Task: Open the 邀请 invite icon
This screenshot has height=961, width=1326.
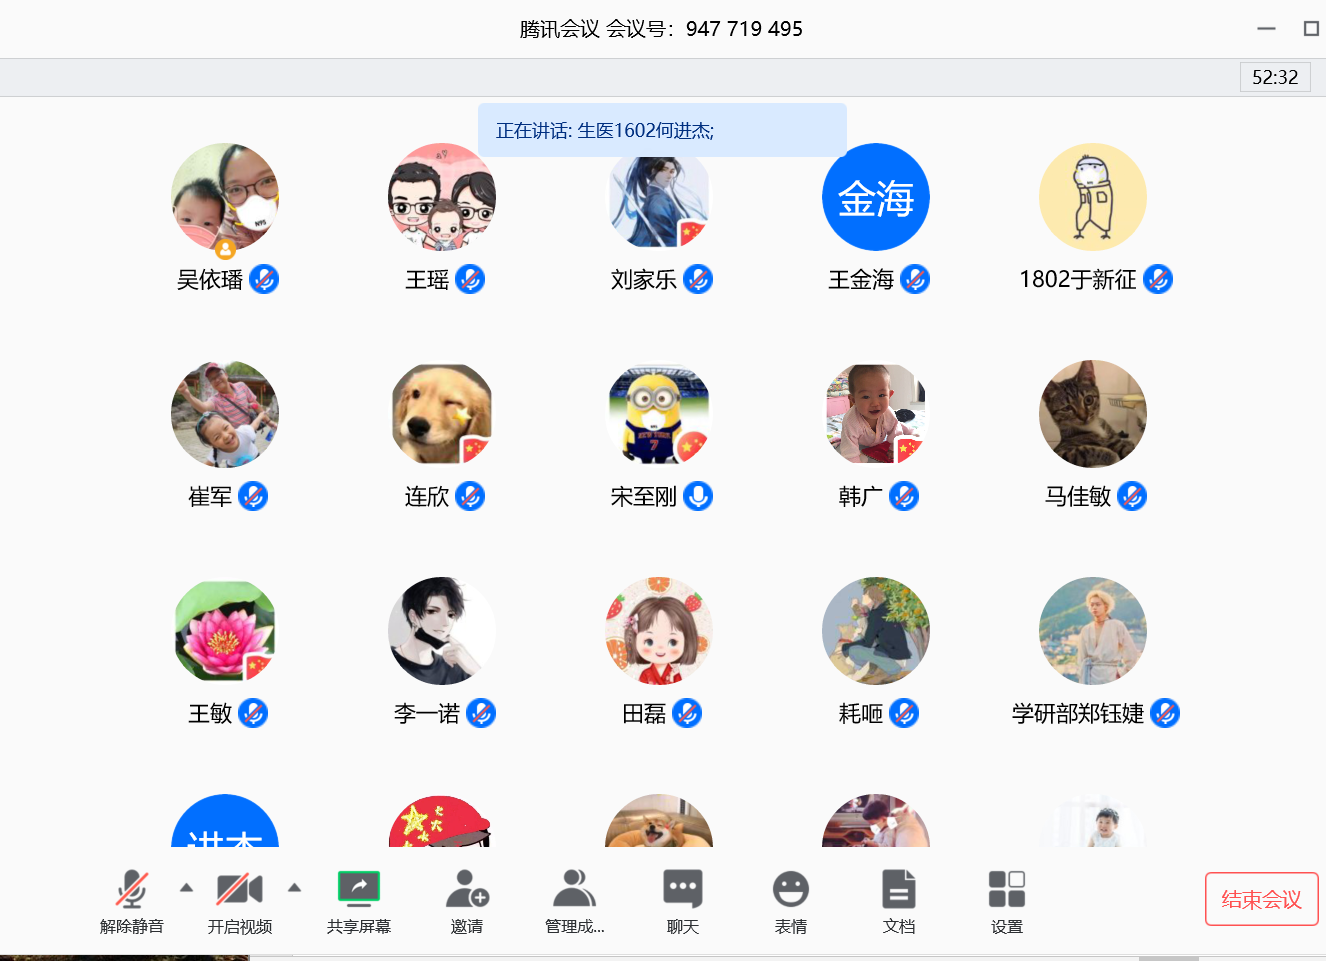Action: (x=466, y=899)
